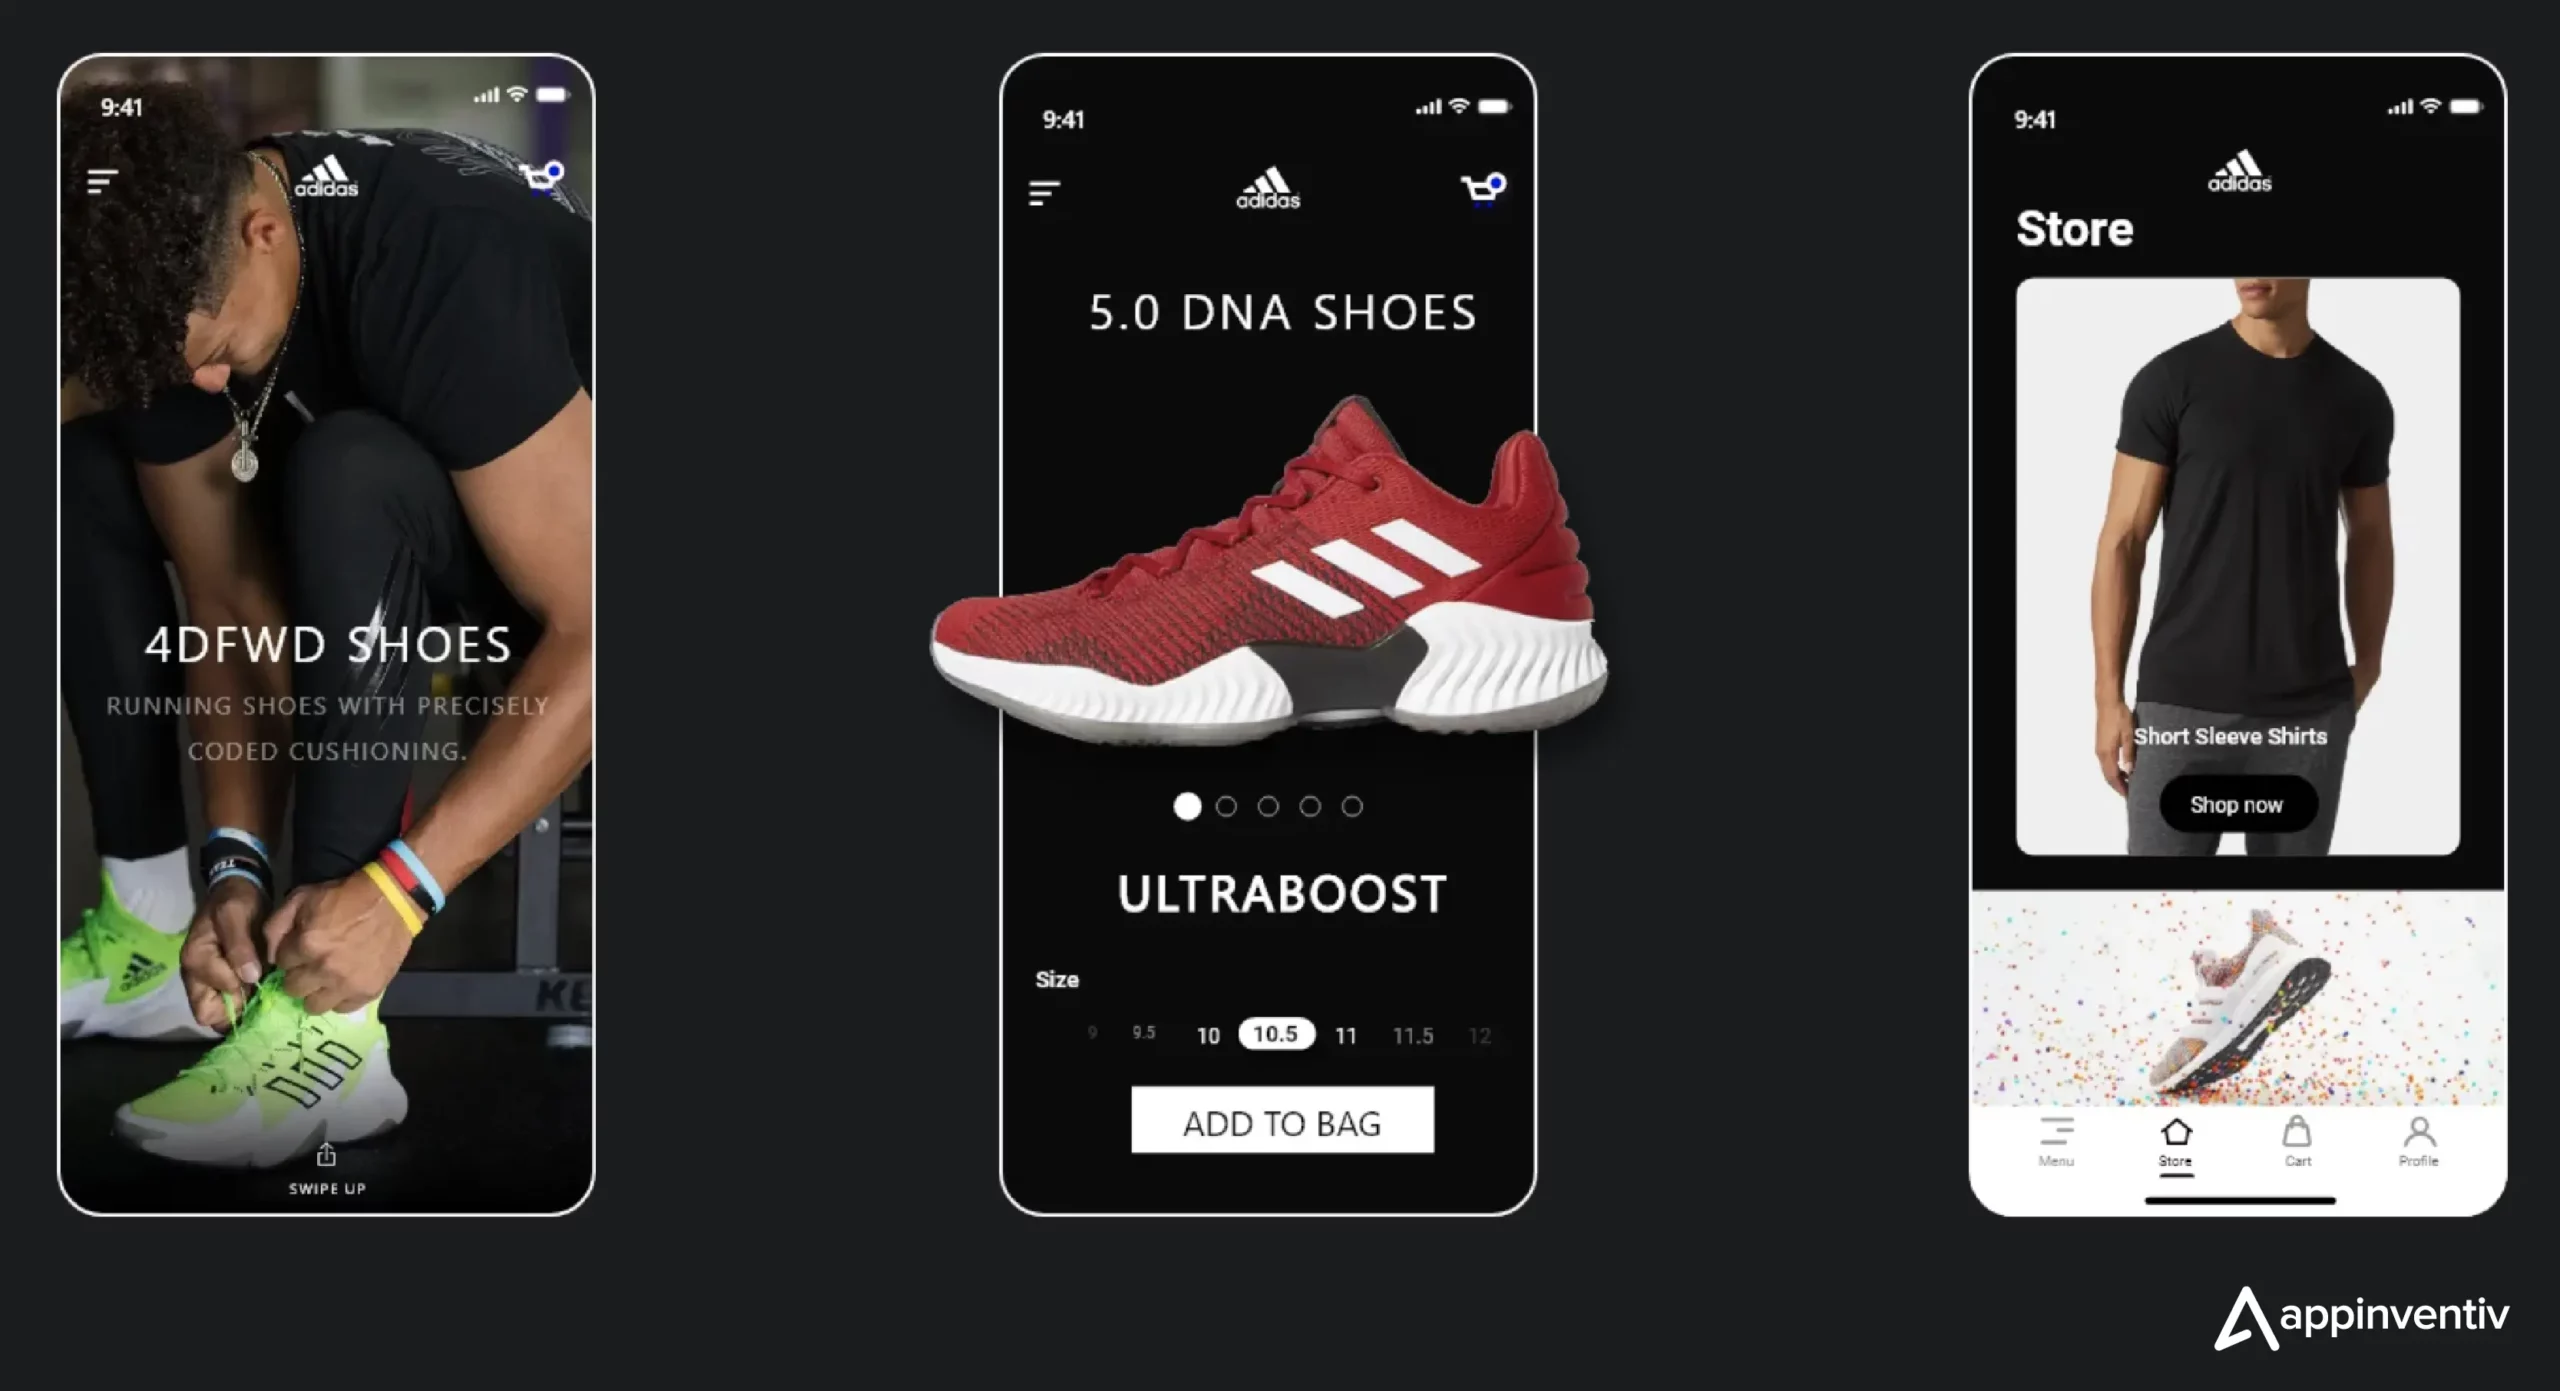Open Cart tab in bottom navigation

[2297, 1141]
